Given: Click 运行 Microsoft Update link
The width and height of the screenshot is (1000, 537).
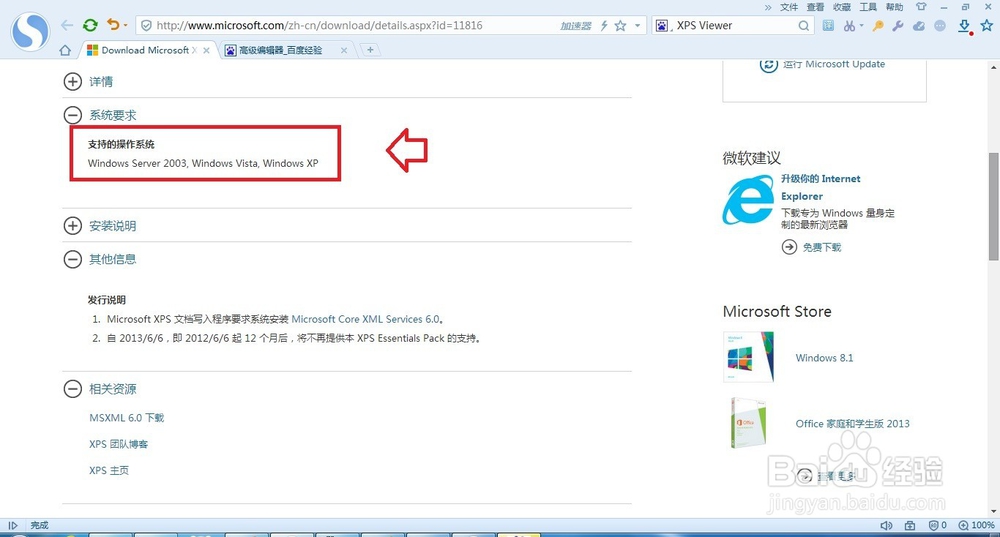Looking at the screenshot, I should [834, 64].
